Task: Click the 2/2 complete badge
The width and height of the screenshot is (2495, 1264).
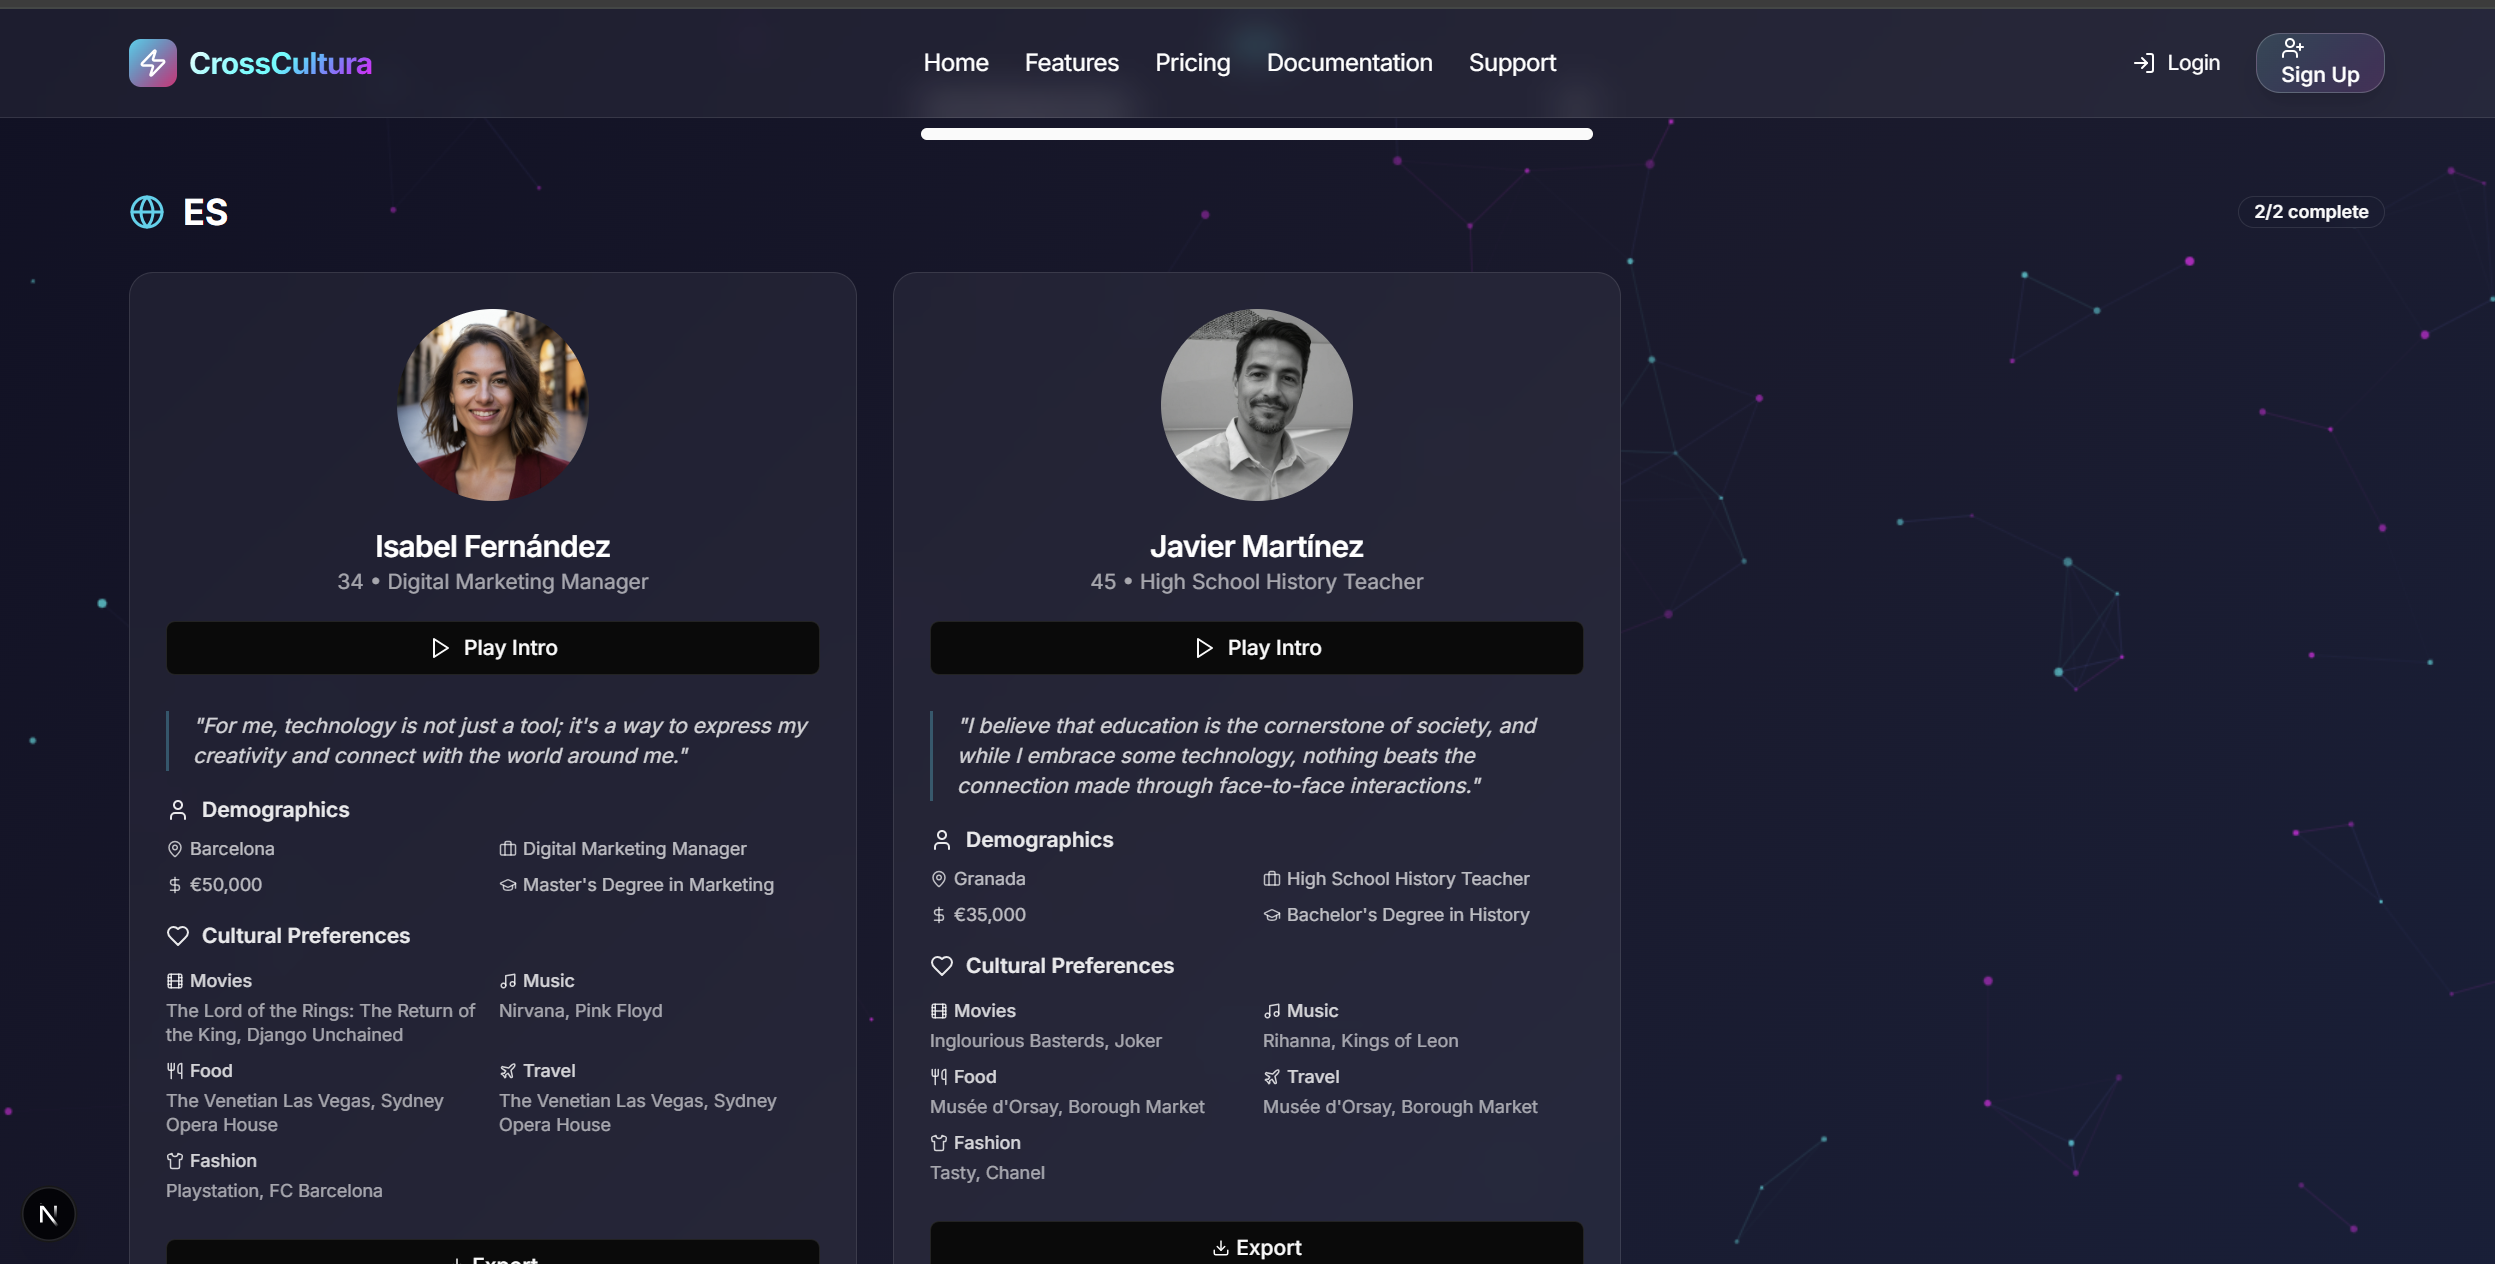Action: point(2310,212)
